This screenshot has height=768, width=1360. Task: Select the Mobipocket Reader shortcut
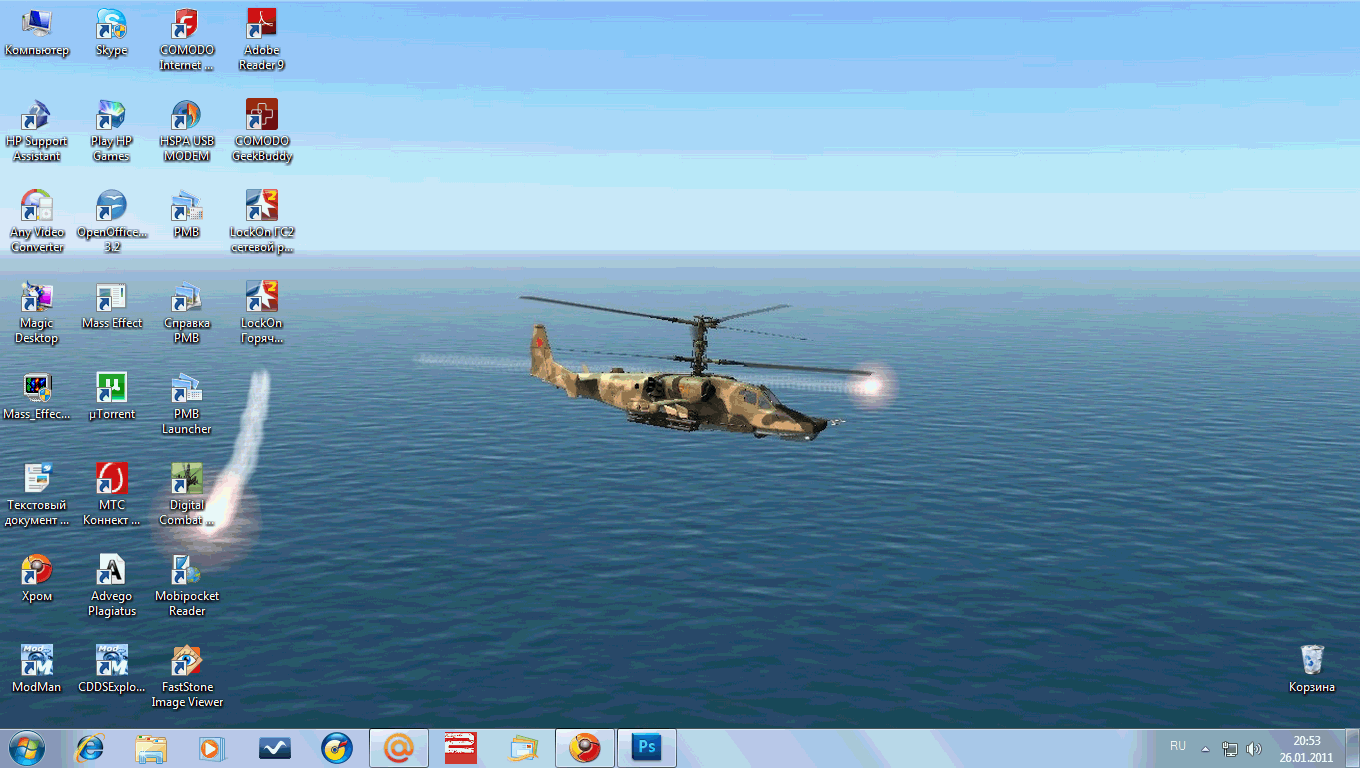187,586
